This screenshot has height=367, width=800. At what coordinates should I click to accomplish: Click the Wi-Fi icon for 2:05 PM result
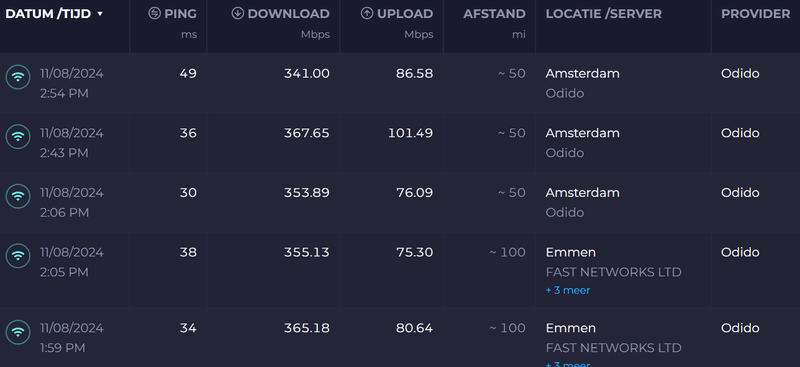pos(18,256)
